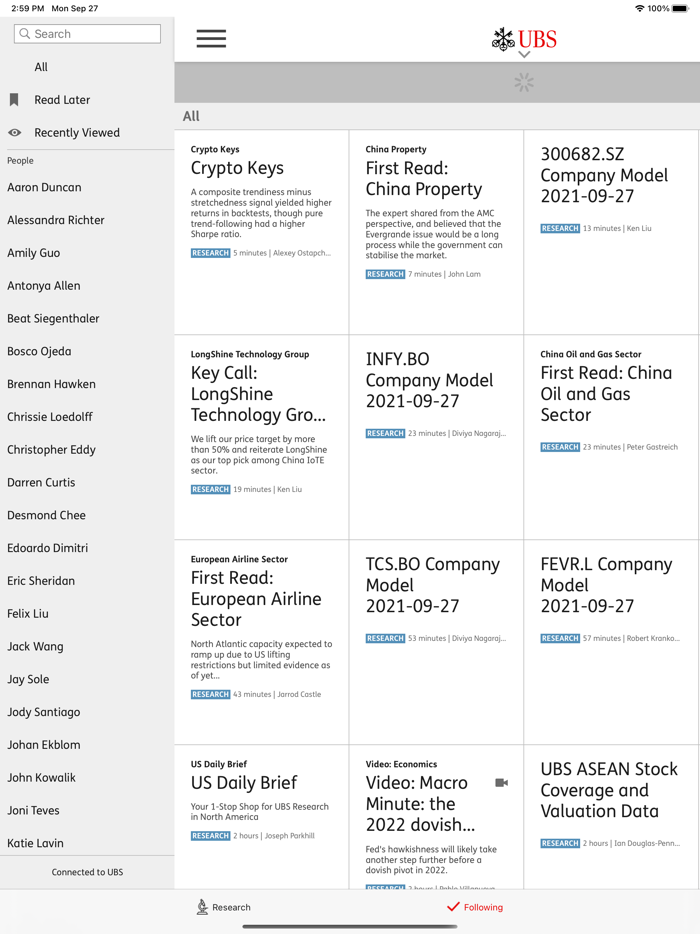Screen dimensions: 700x934
Task: Click the Following checkmark icon
Action: point(453,907)
